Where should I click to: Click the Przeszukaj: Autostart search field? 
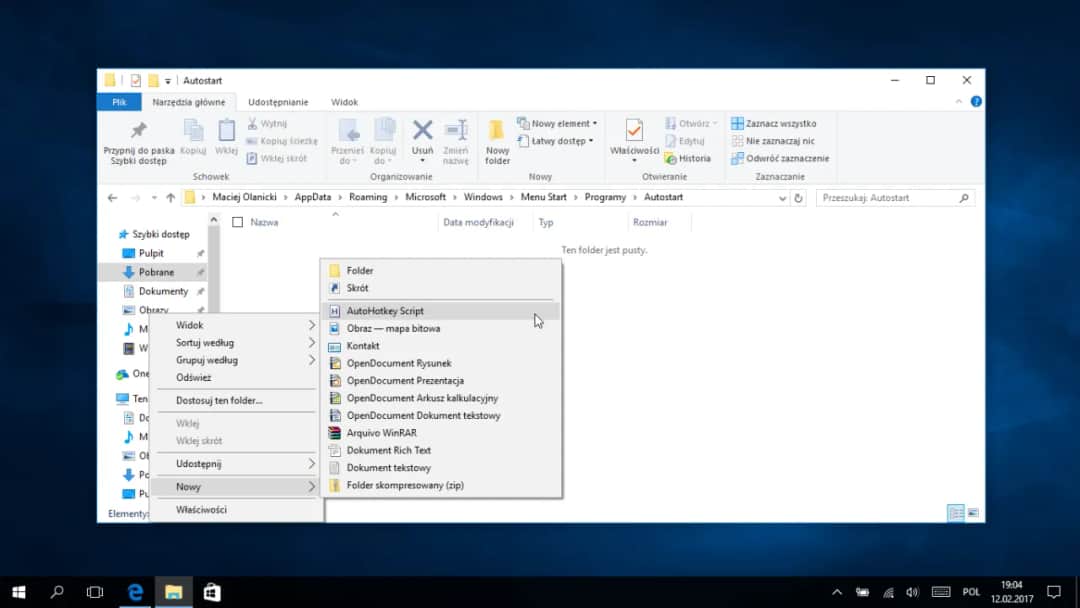893,197
